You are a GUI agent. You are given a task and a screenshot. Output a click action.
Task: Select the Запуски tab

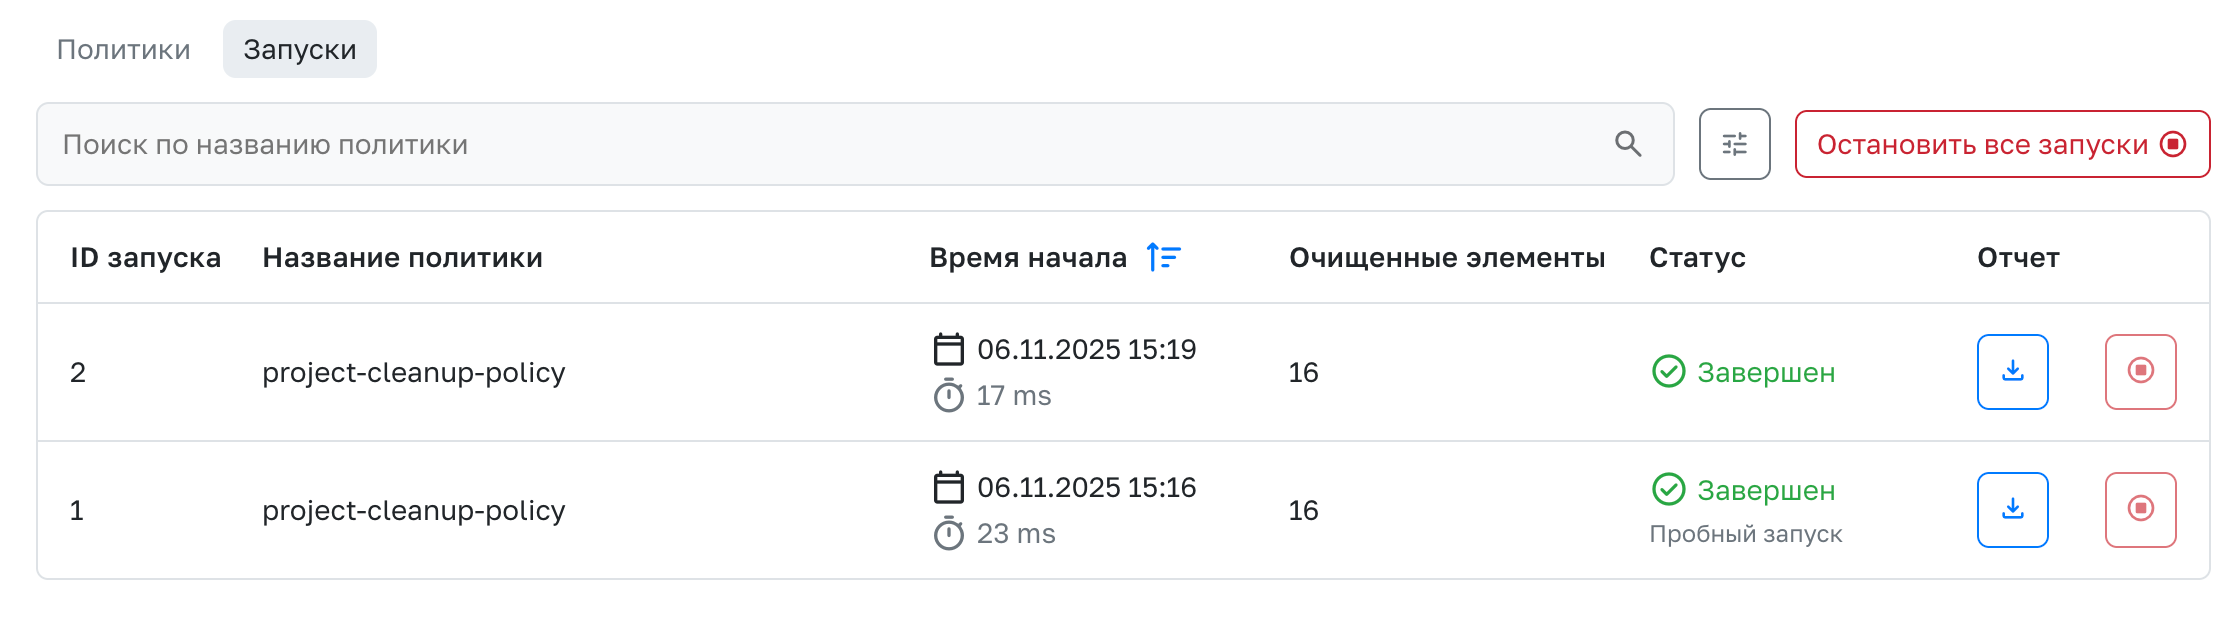click(299, 49)
